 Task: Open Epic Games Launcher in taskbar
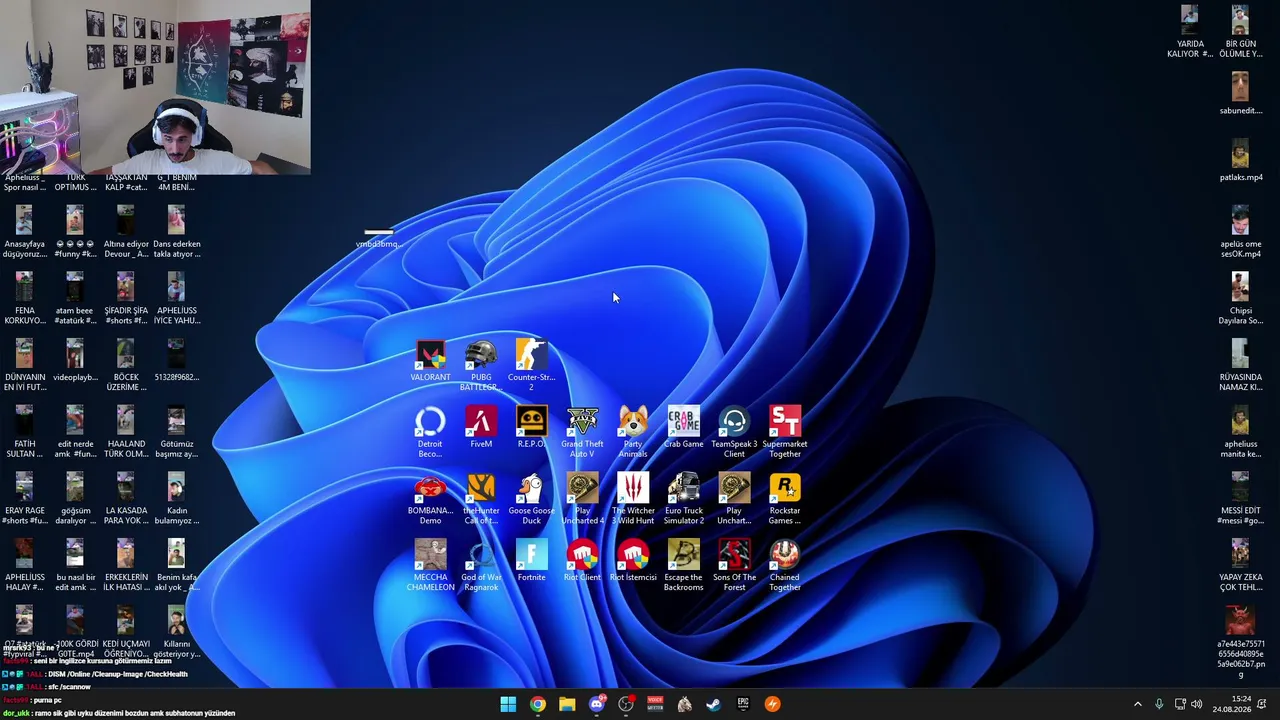pyautogui.click(x=743, y=704)
